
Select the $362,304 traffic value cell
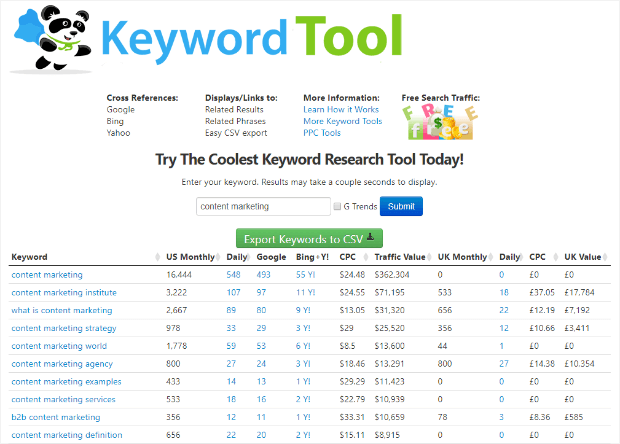click(392, 275)
